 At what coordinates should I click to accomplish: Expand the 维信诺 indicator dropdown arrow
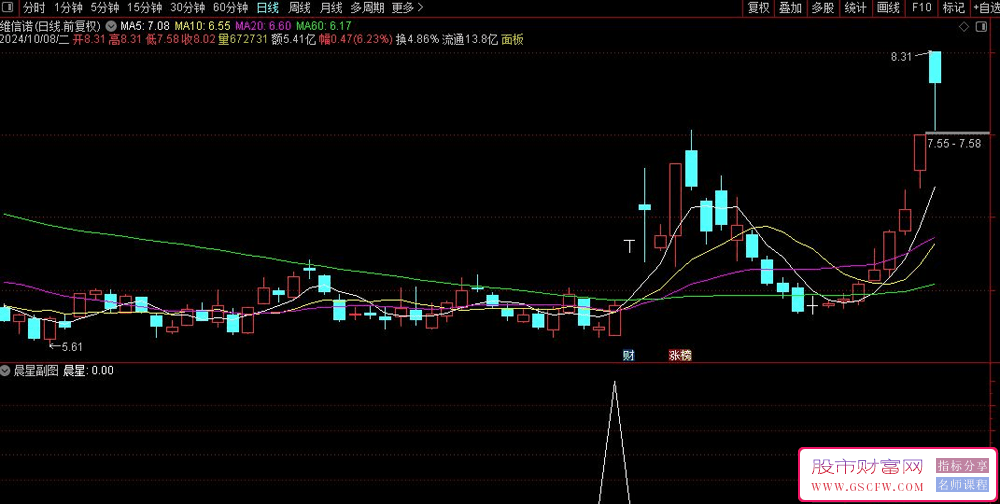[x=112, y=26]
